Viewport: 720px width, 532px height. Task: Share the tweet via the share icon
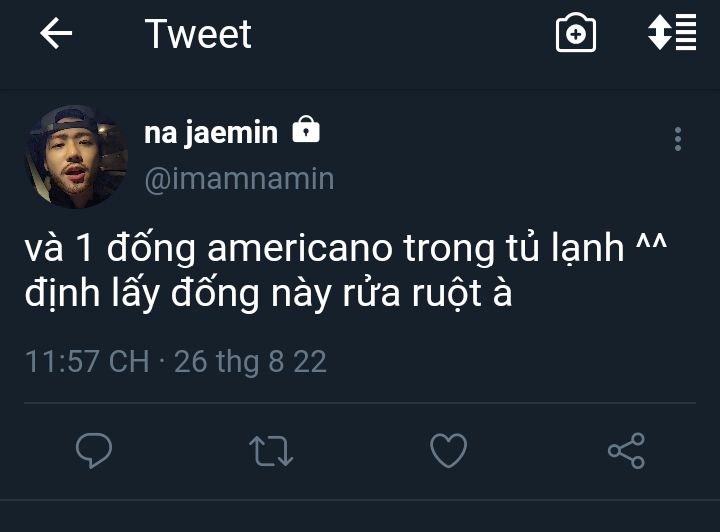coord(626,451)
